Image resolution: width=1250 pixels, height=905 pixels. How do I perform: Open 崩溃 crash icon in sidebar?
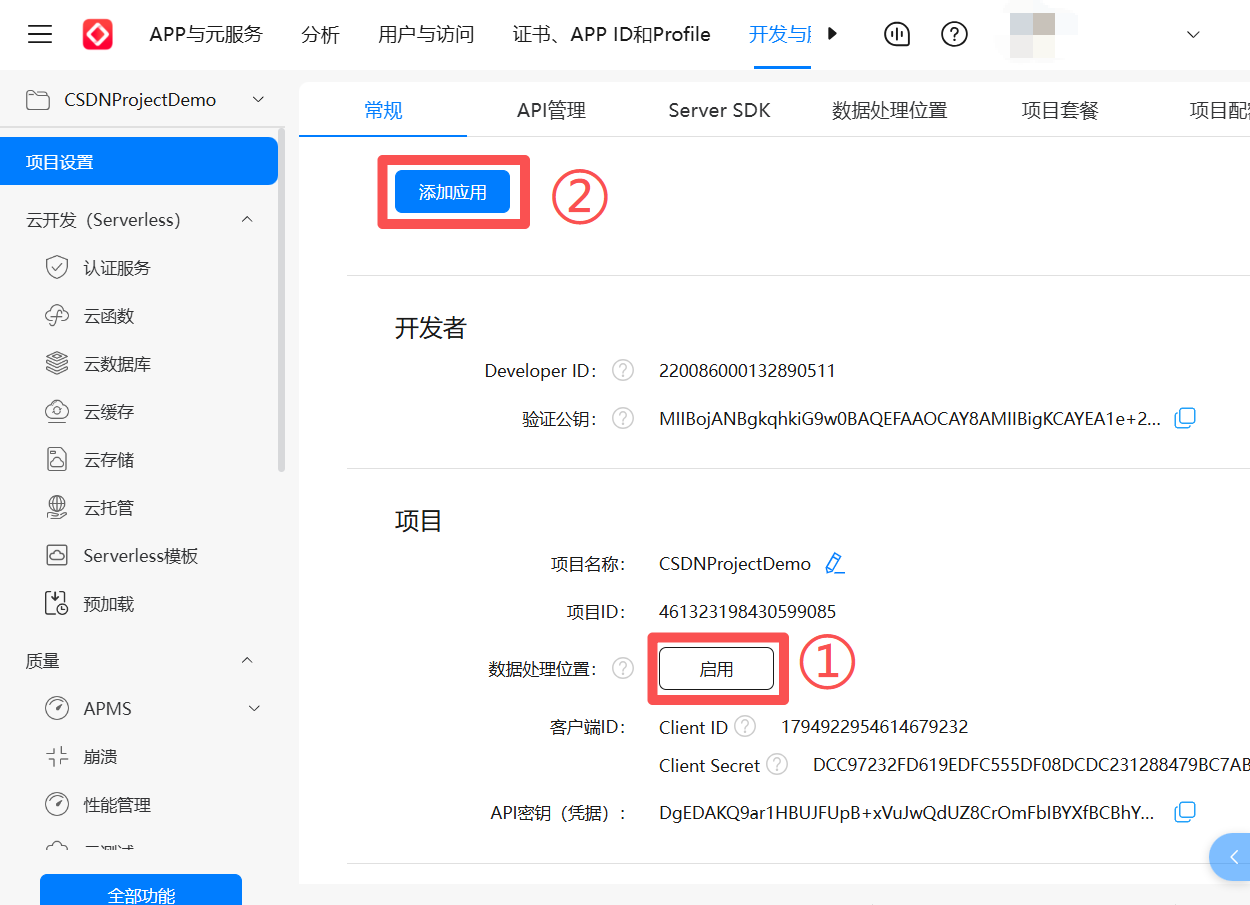coord(57,757)
